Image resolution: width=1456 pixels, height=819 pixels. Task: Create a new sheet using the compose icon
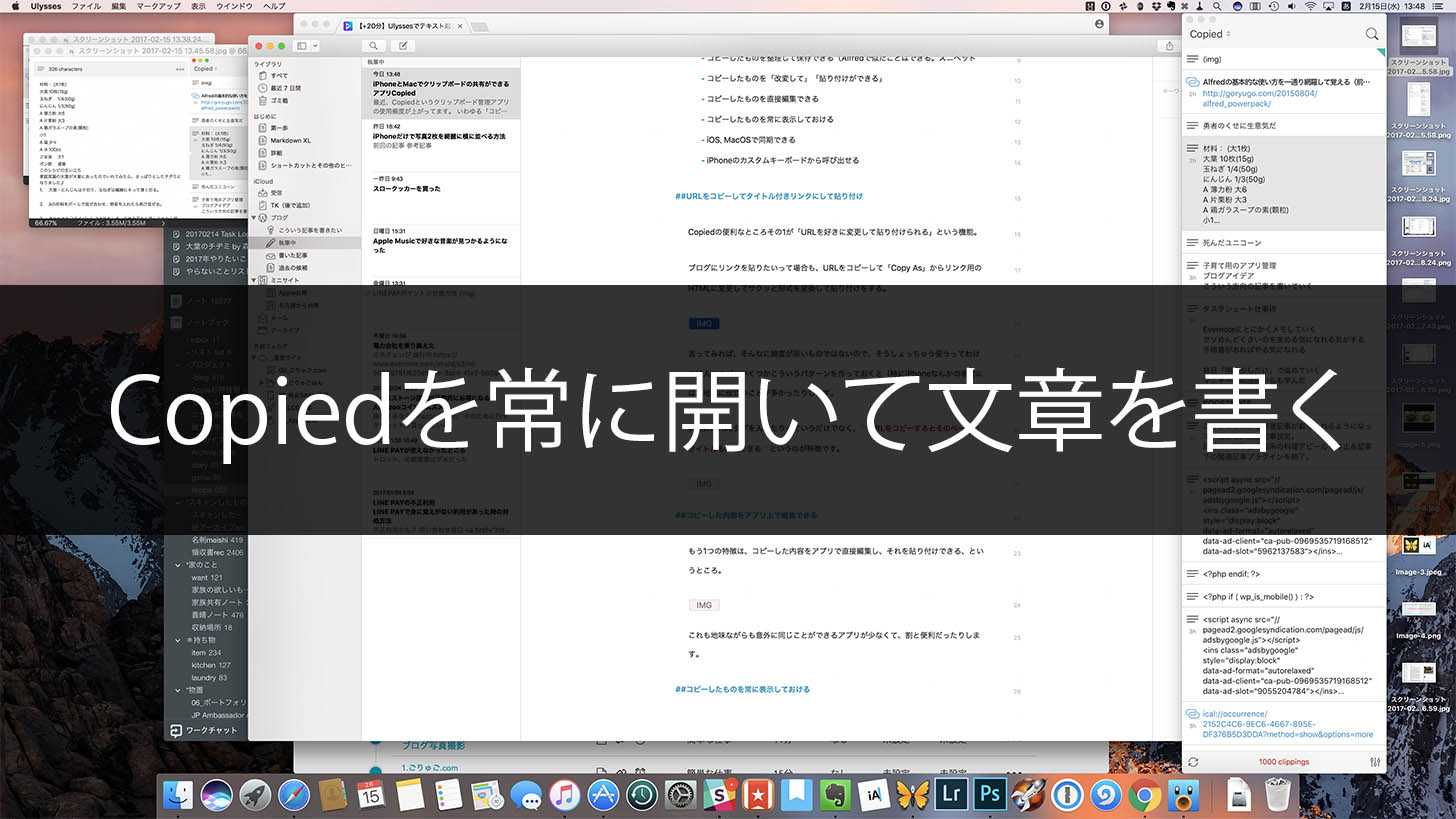[x=405, y=46]
